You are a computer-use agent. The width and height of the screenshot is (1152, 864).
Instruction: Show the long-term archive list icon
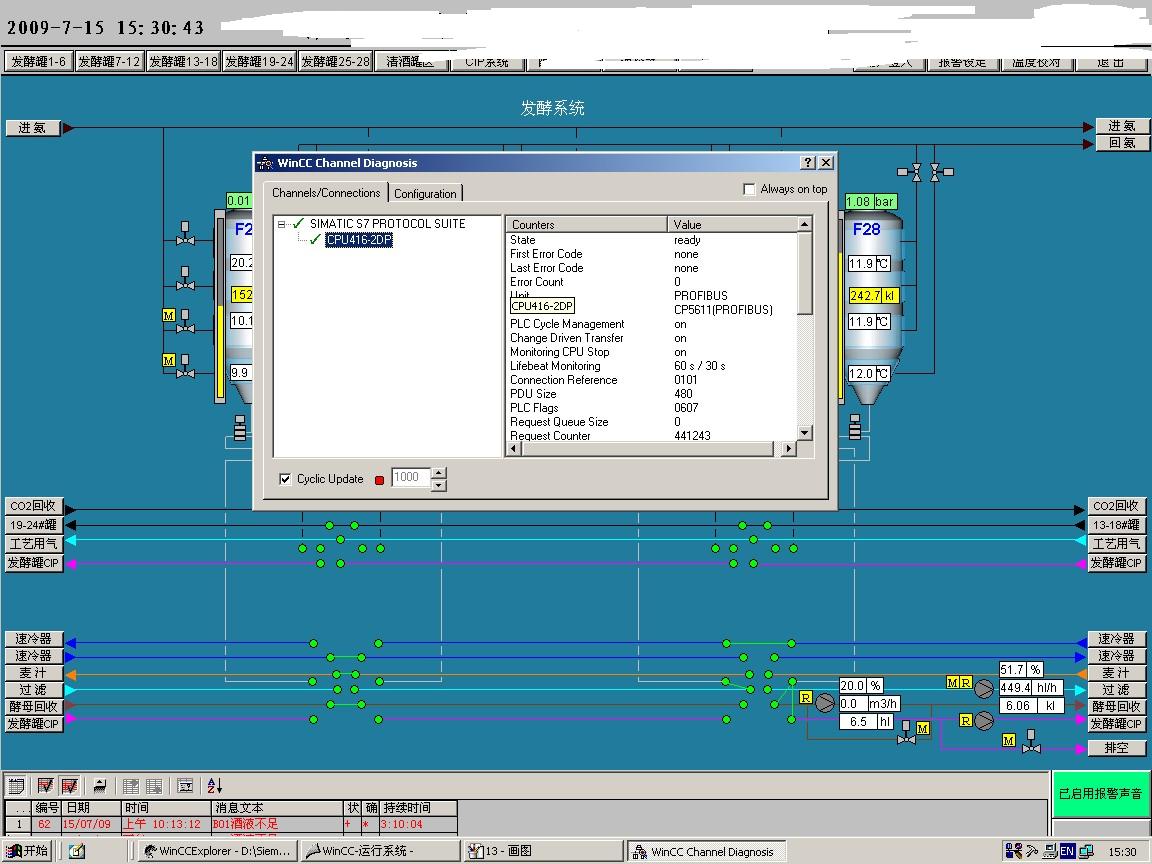70,785
